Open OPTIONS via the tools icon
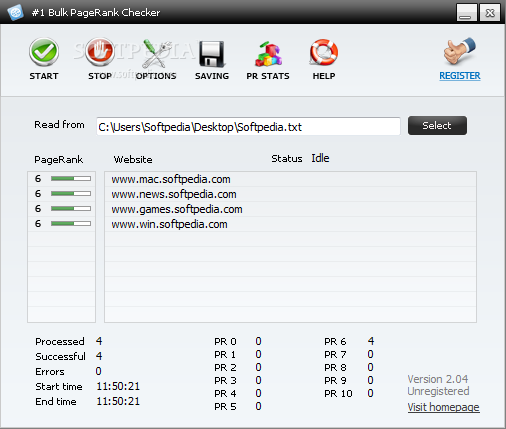The image size is (506, 429). (x=156, y=53)
